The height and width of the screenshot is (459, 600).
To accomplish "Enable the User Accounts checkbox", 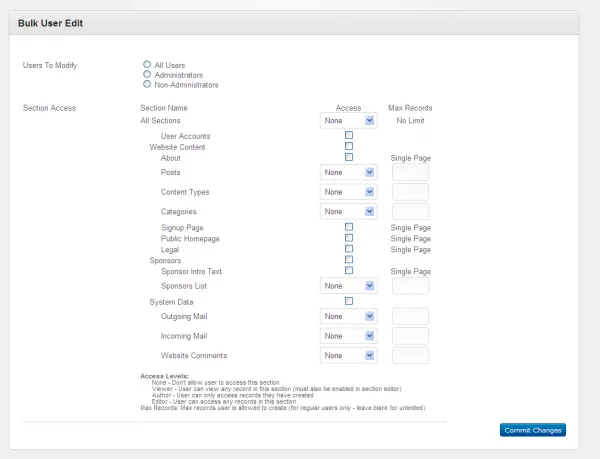I will point(349,135).
